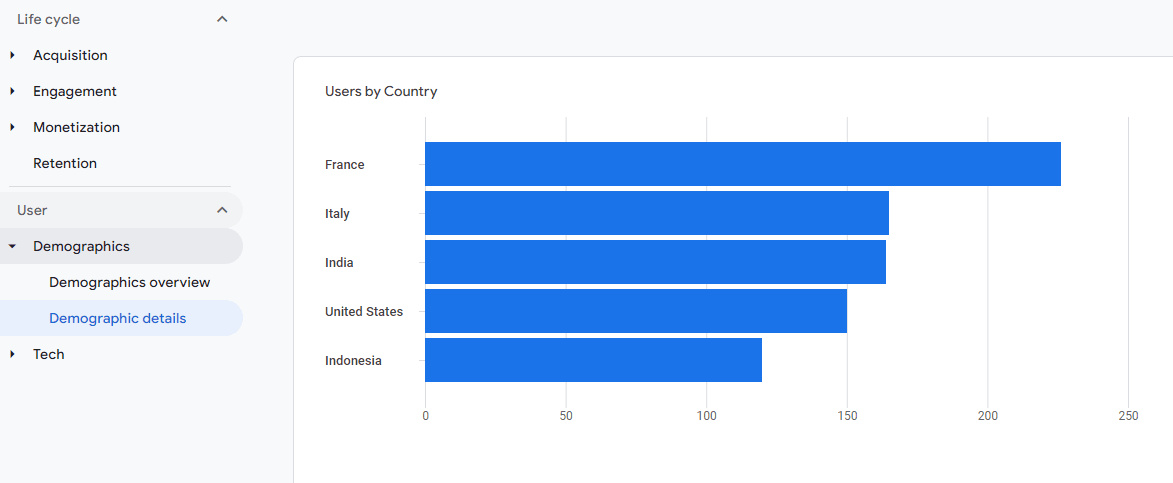Expand the Acquisition arrow
The image size is (1173, 483).
(x=12, y=55)
